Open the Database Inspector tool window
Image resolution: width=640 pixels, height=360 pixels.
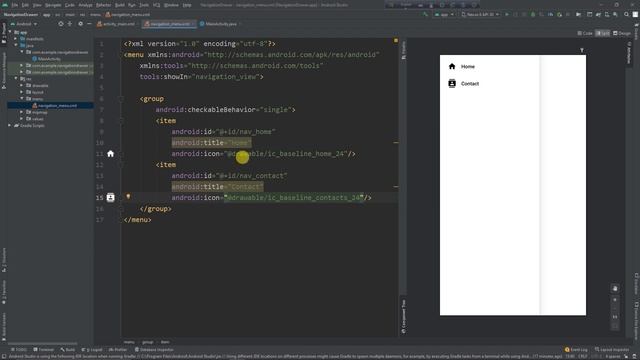tap(154, 350)
